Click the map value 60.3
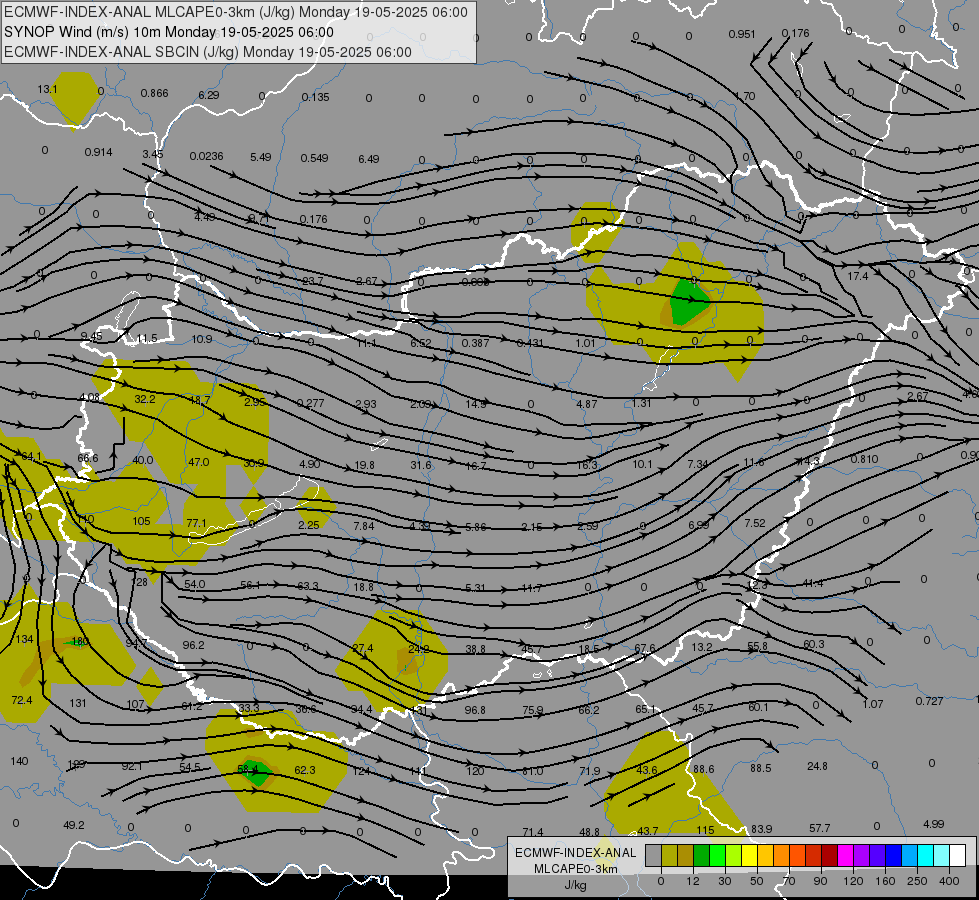This screenshot has height=900, width=979. coord(814,644)
